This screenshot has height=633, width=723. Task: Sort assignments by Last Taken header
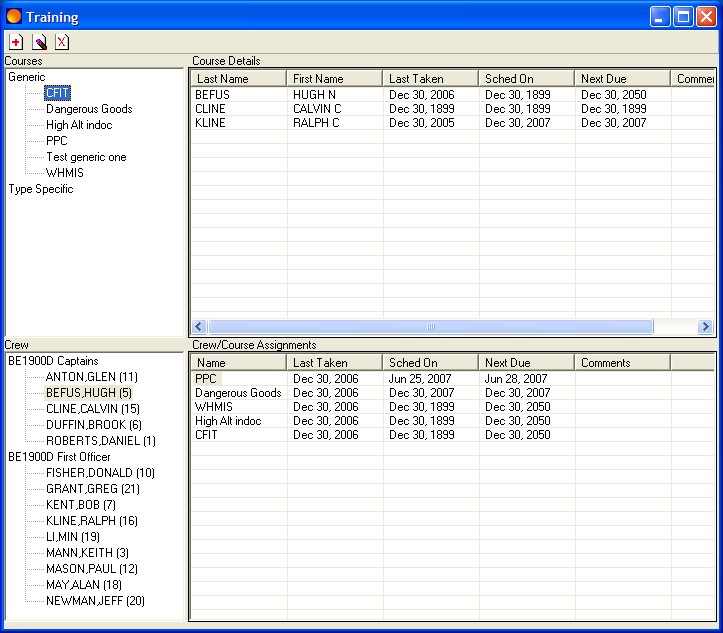click(x=334, y=363)
